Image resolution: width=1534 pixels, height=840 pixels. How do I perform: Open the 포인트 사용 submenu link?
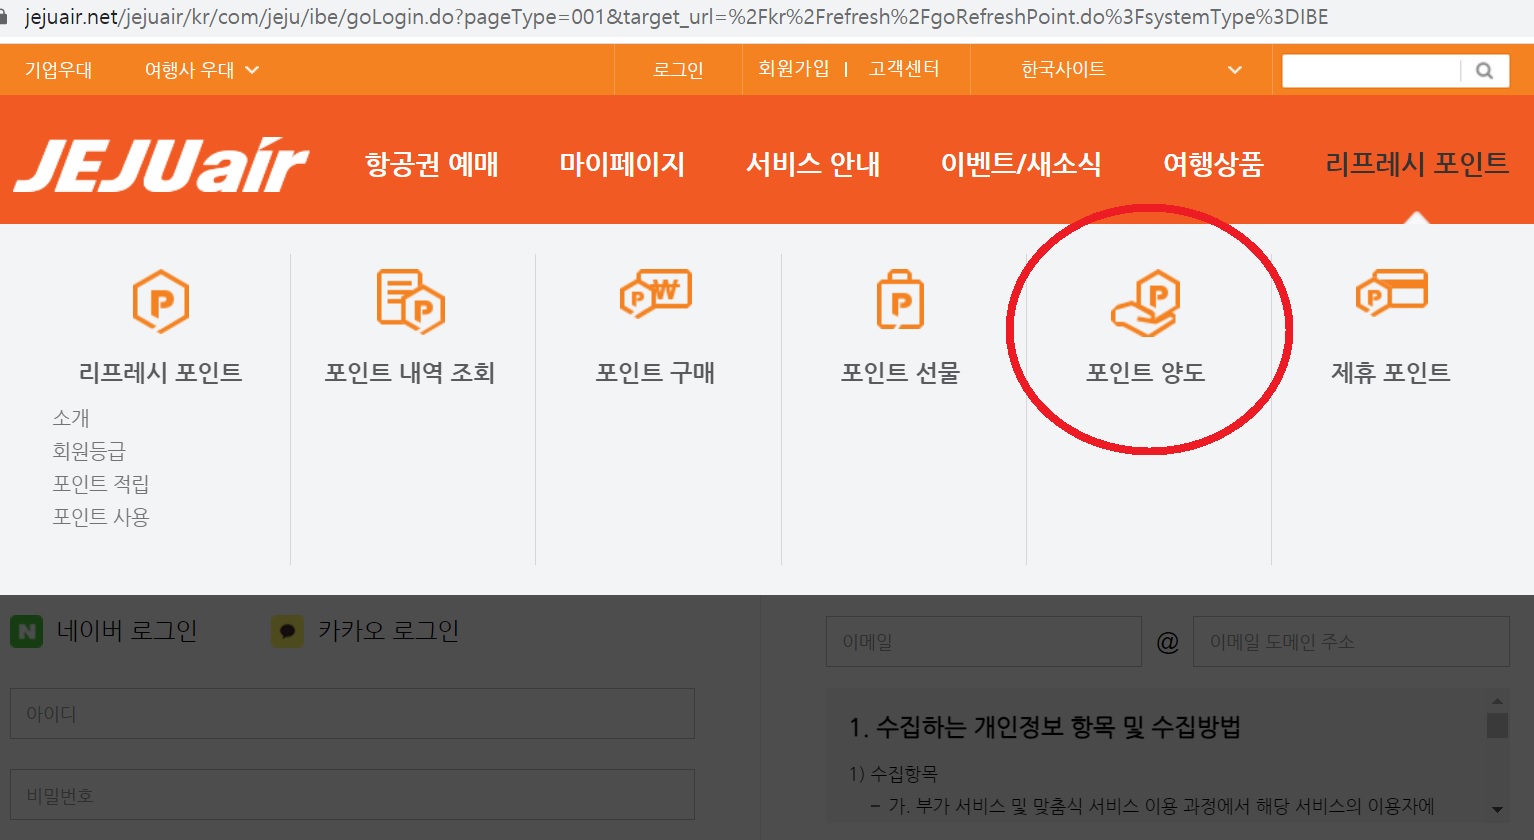101,517
